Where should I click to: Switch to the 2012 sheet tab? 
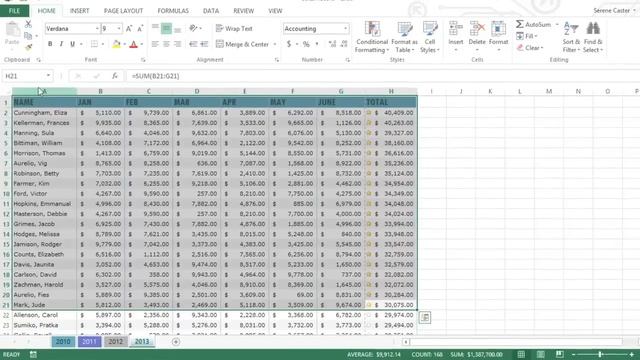click(116, 342)
